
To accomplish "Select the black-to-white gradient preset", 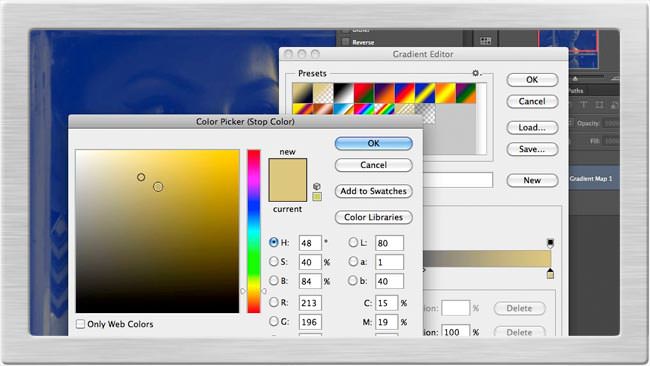I will coord(343,93).
